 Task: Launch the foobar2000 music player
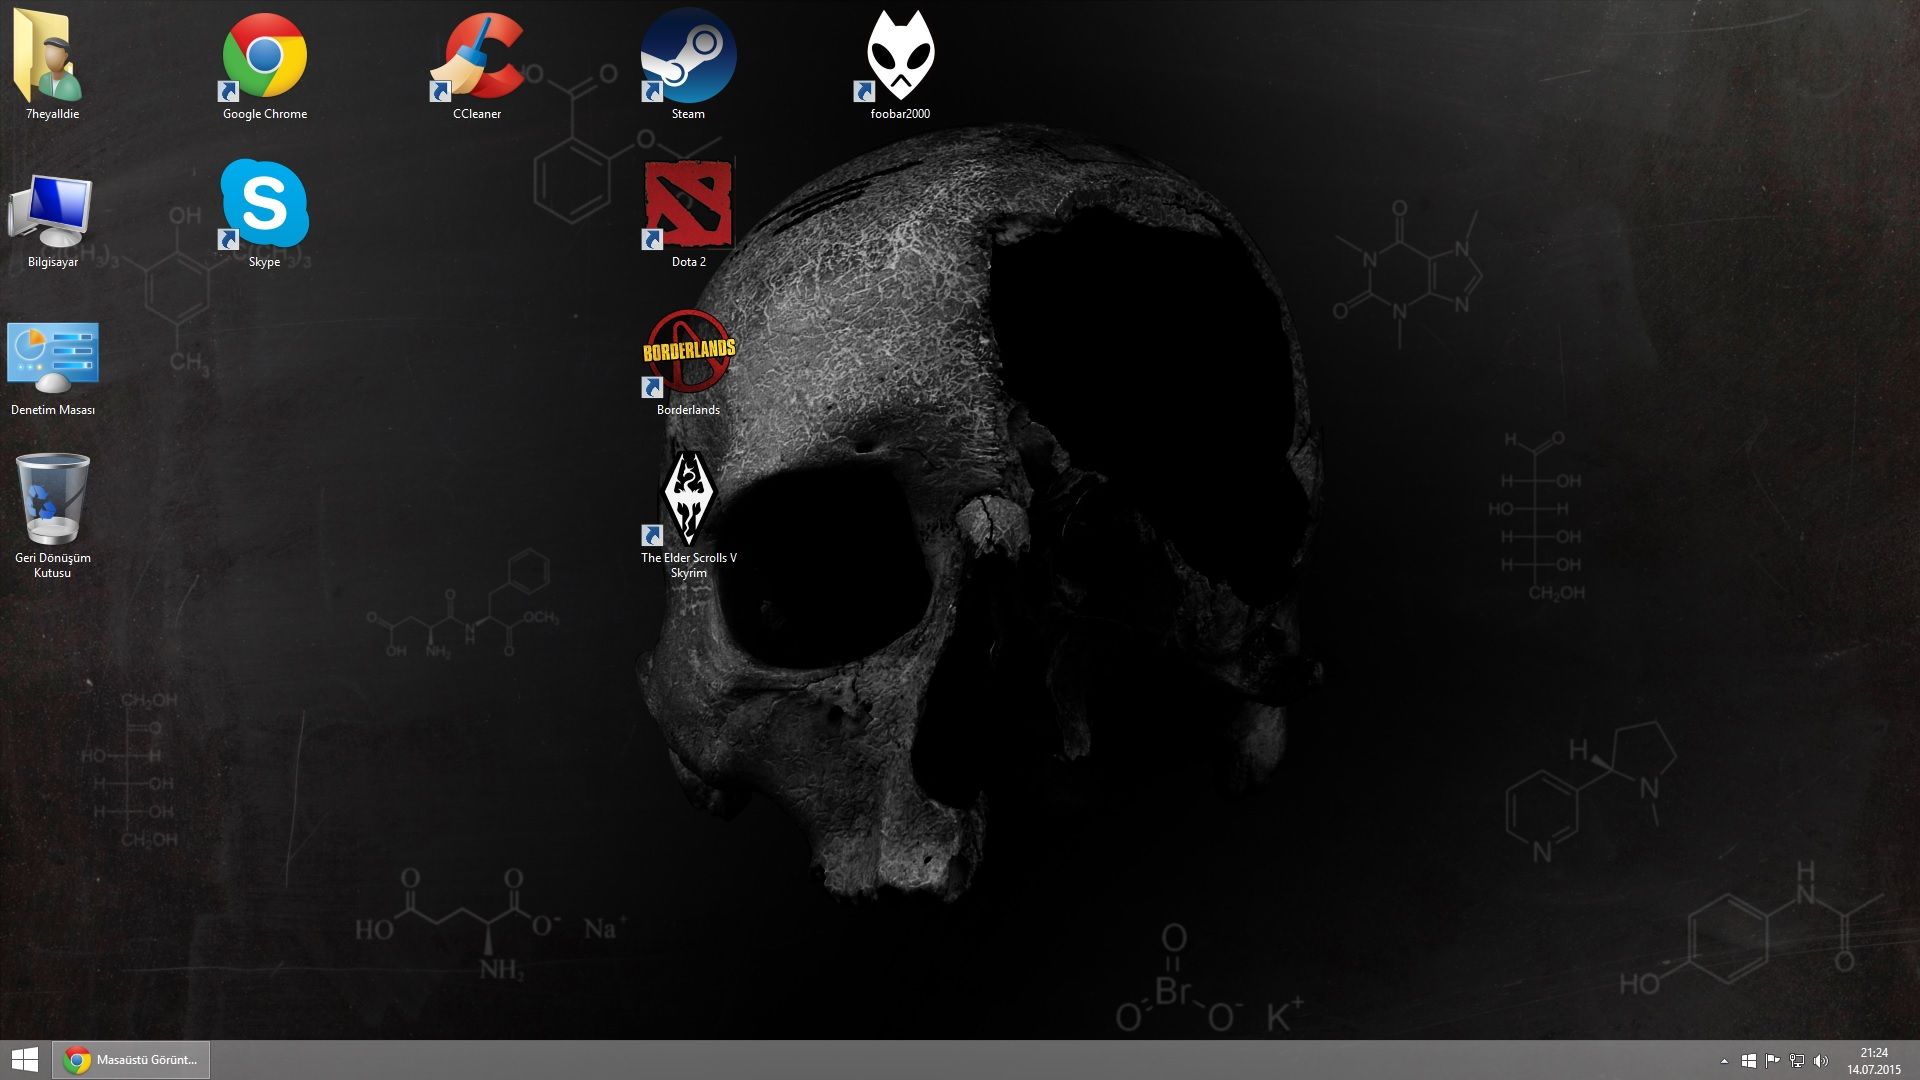898,55
